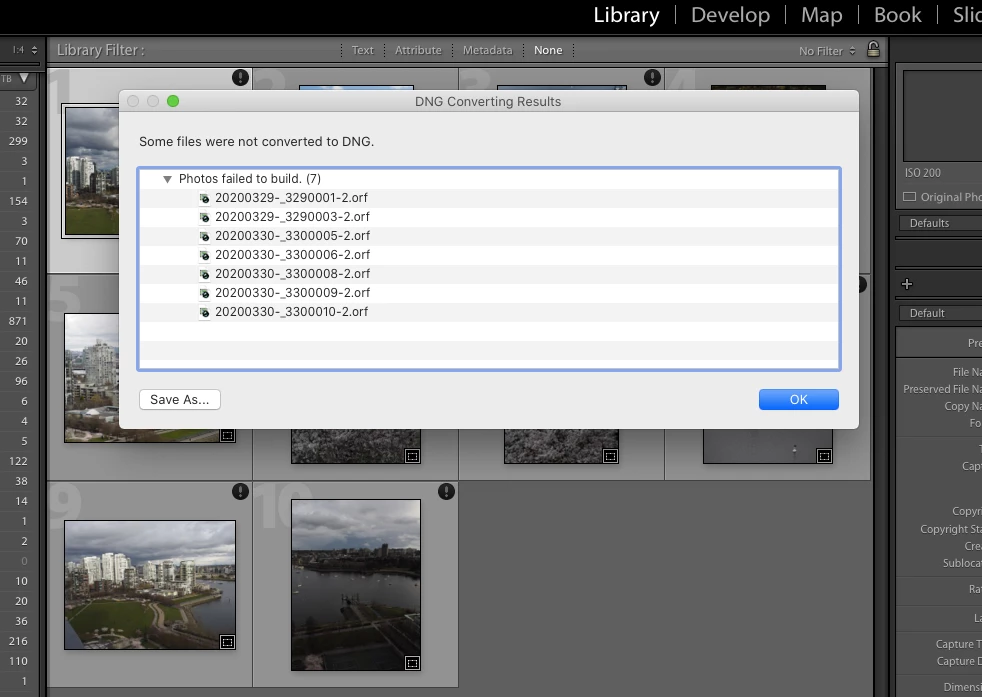
Task: Toggle the Original Photo checkbox
Action: [909, 197]
